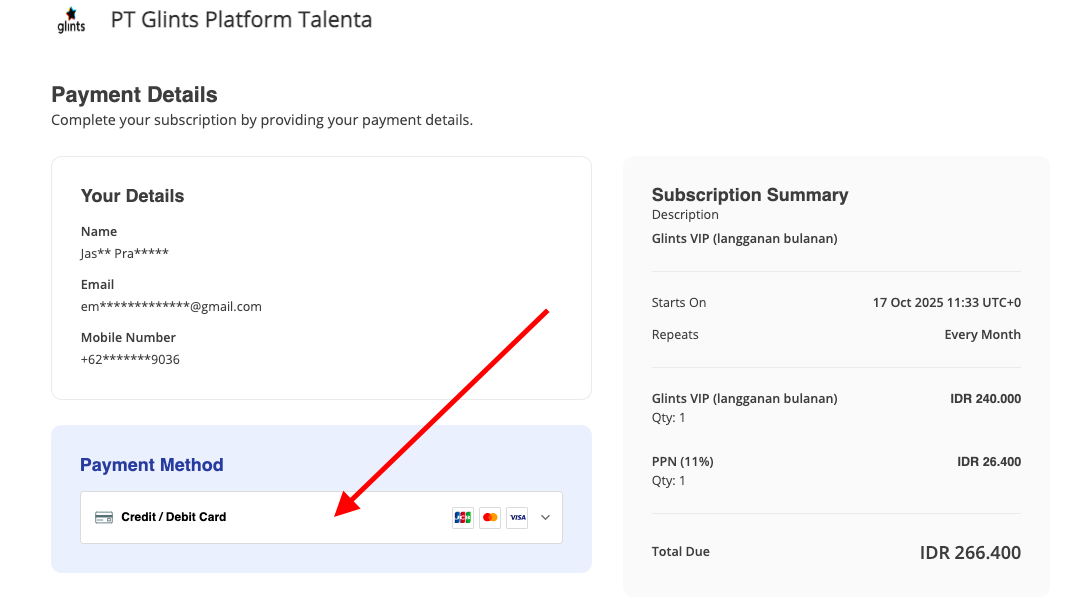
Task: Click the Subscription Summary header
Action: click(750, 194)
